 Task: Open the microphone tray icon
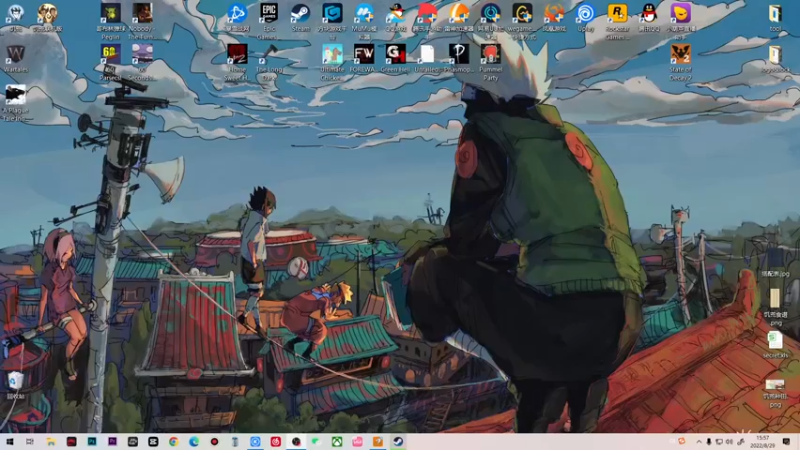point(709,442)
